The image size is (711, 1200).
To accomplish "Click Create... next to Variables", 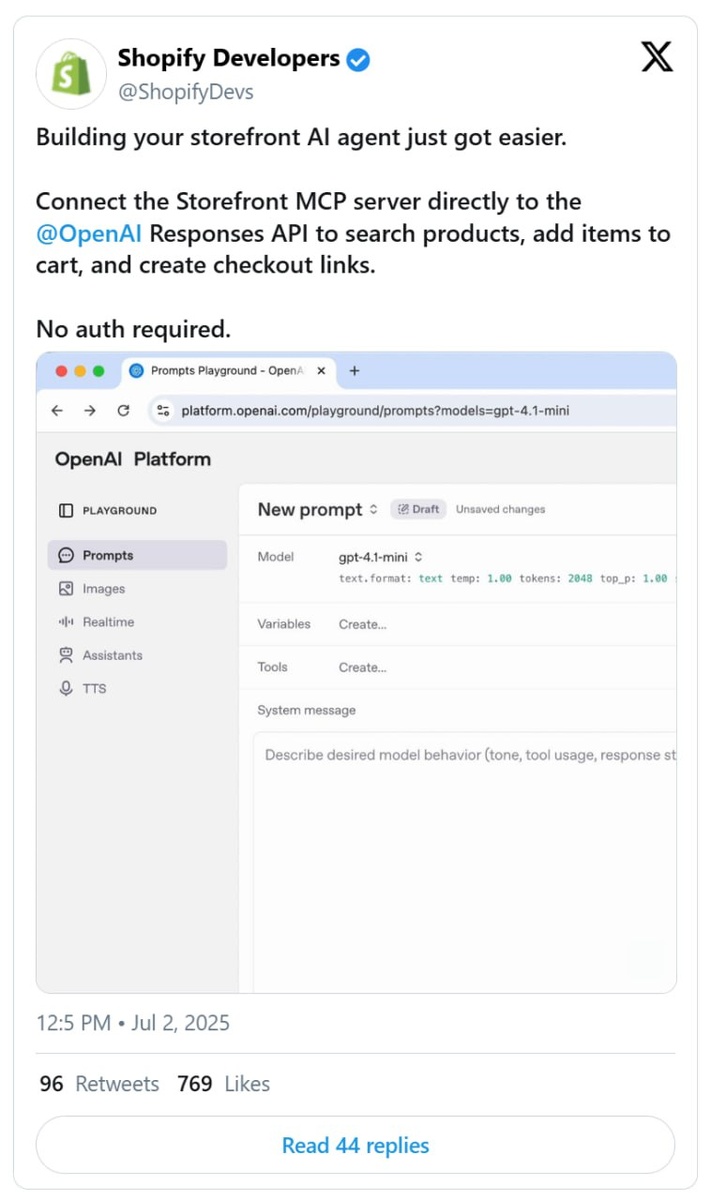I will [362, 624].
